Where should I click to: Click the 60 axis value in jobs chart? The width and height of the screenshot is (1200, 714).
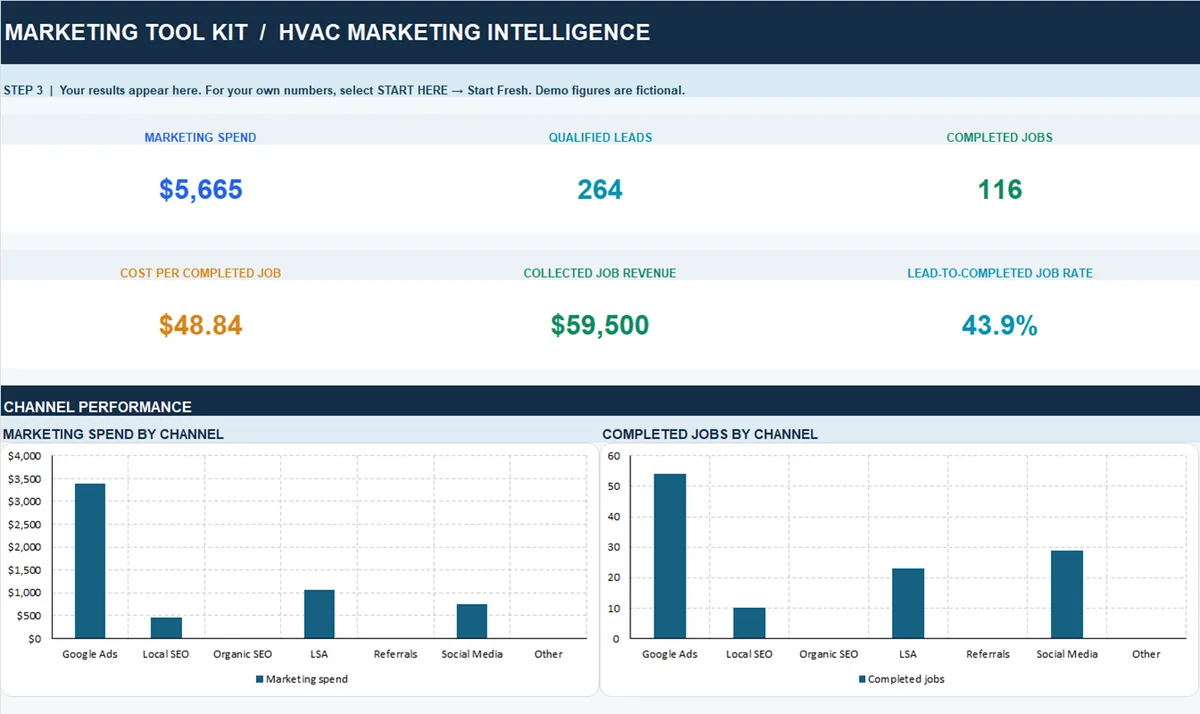pyautogui.click(x=614, y=456)
